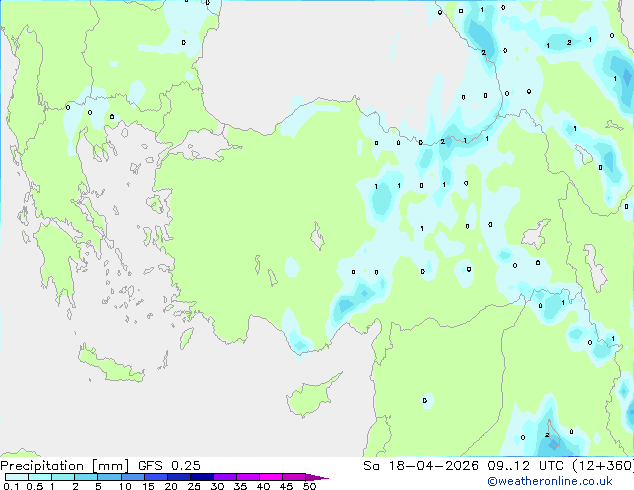Pick the 1–2 mm legend swatch

click(x=63, y=477)
